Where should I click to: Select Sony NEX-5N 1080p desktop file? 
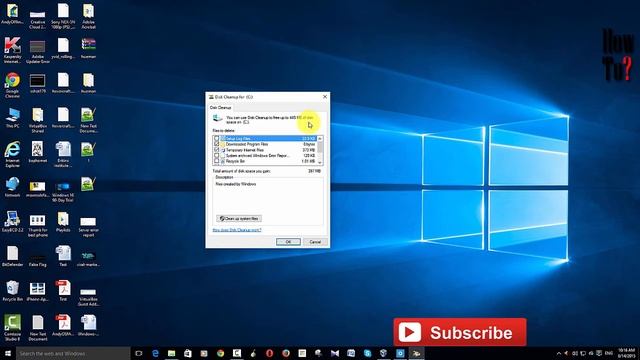coord(63,16)
